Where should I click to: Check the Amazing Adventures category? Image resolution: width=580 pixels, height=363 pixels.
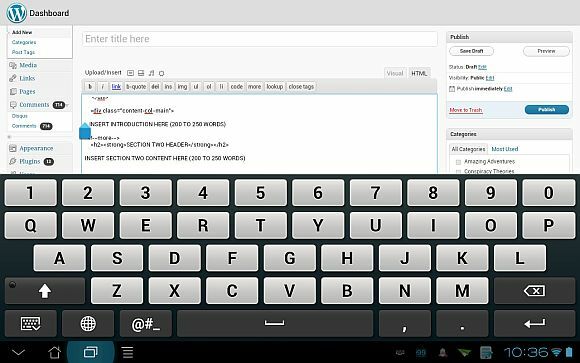458,162
